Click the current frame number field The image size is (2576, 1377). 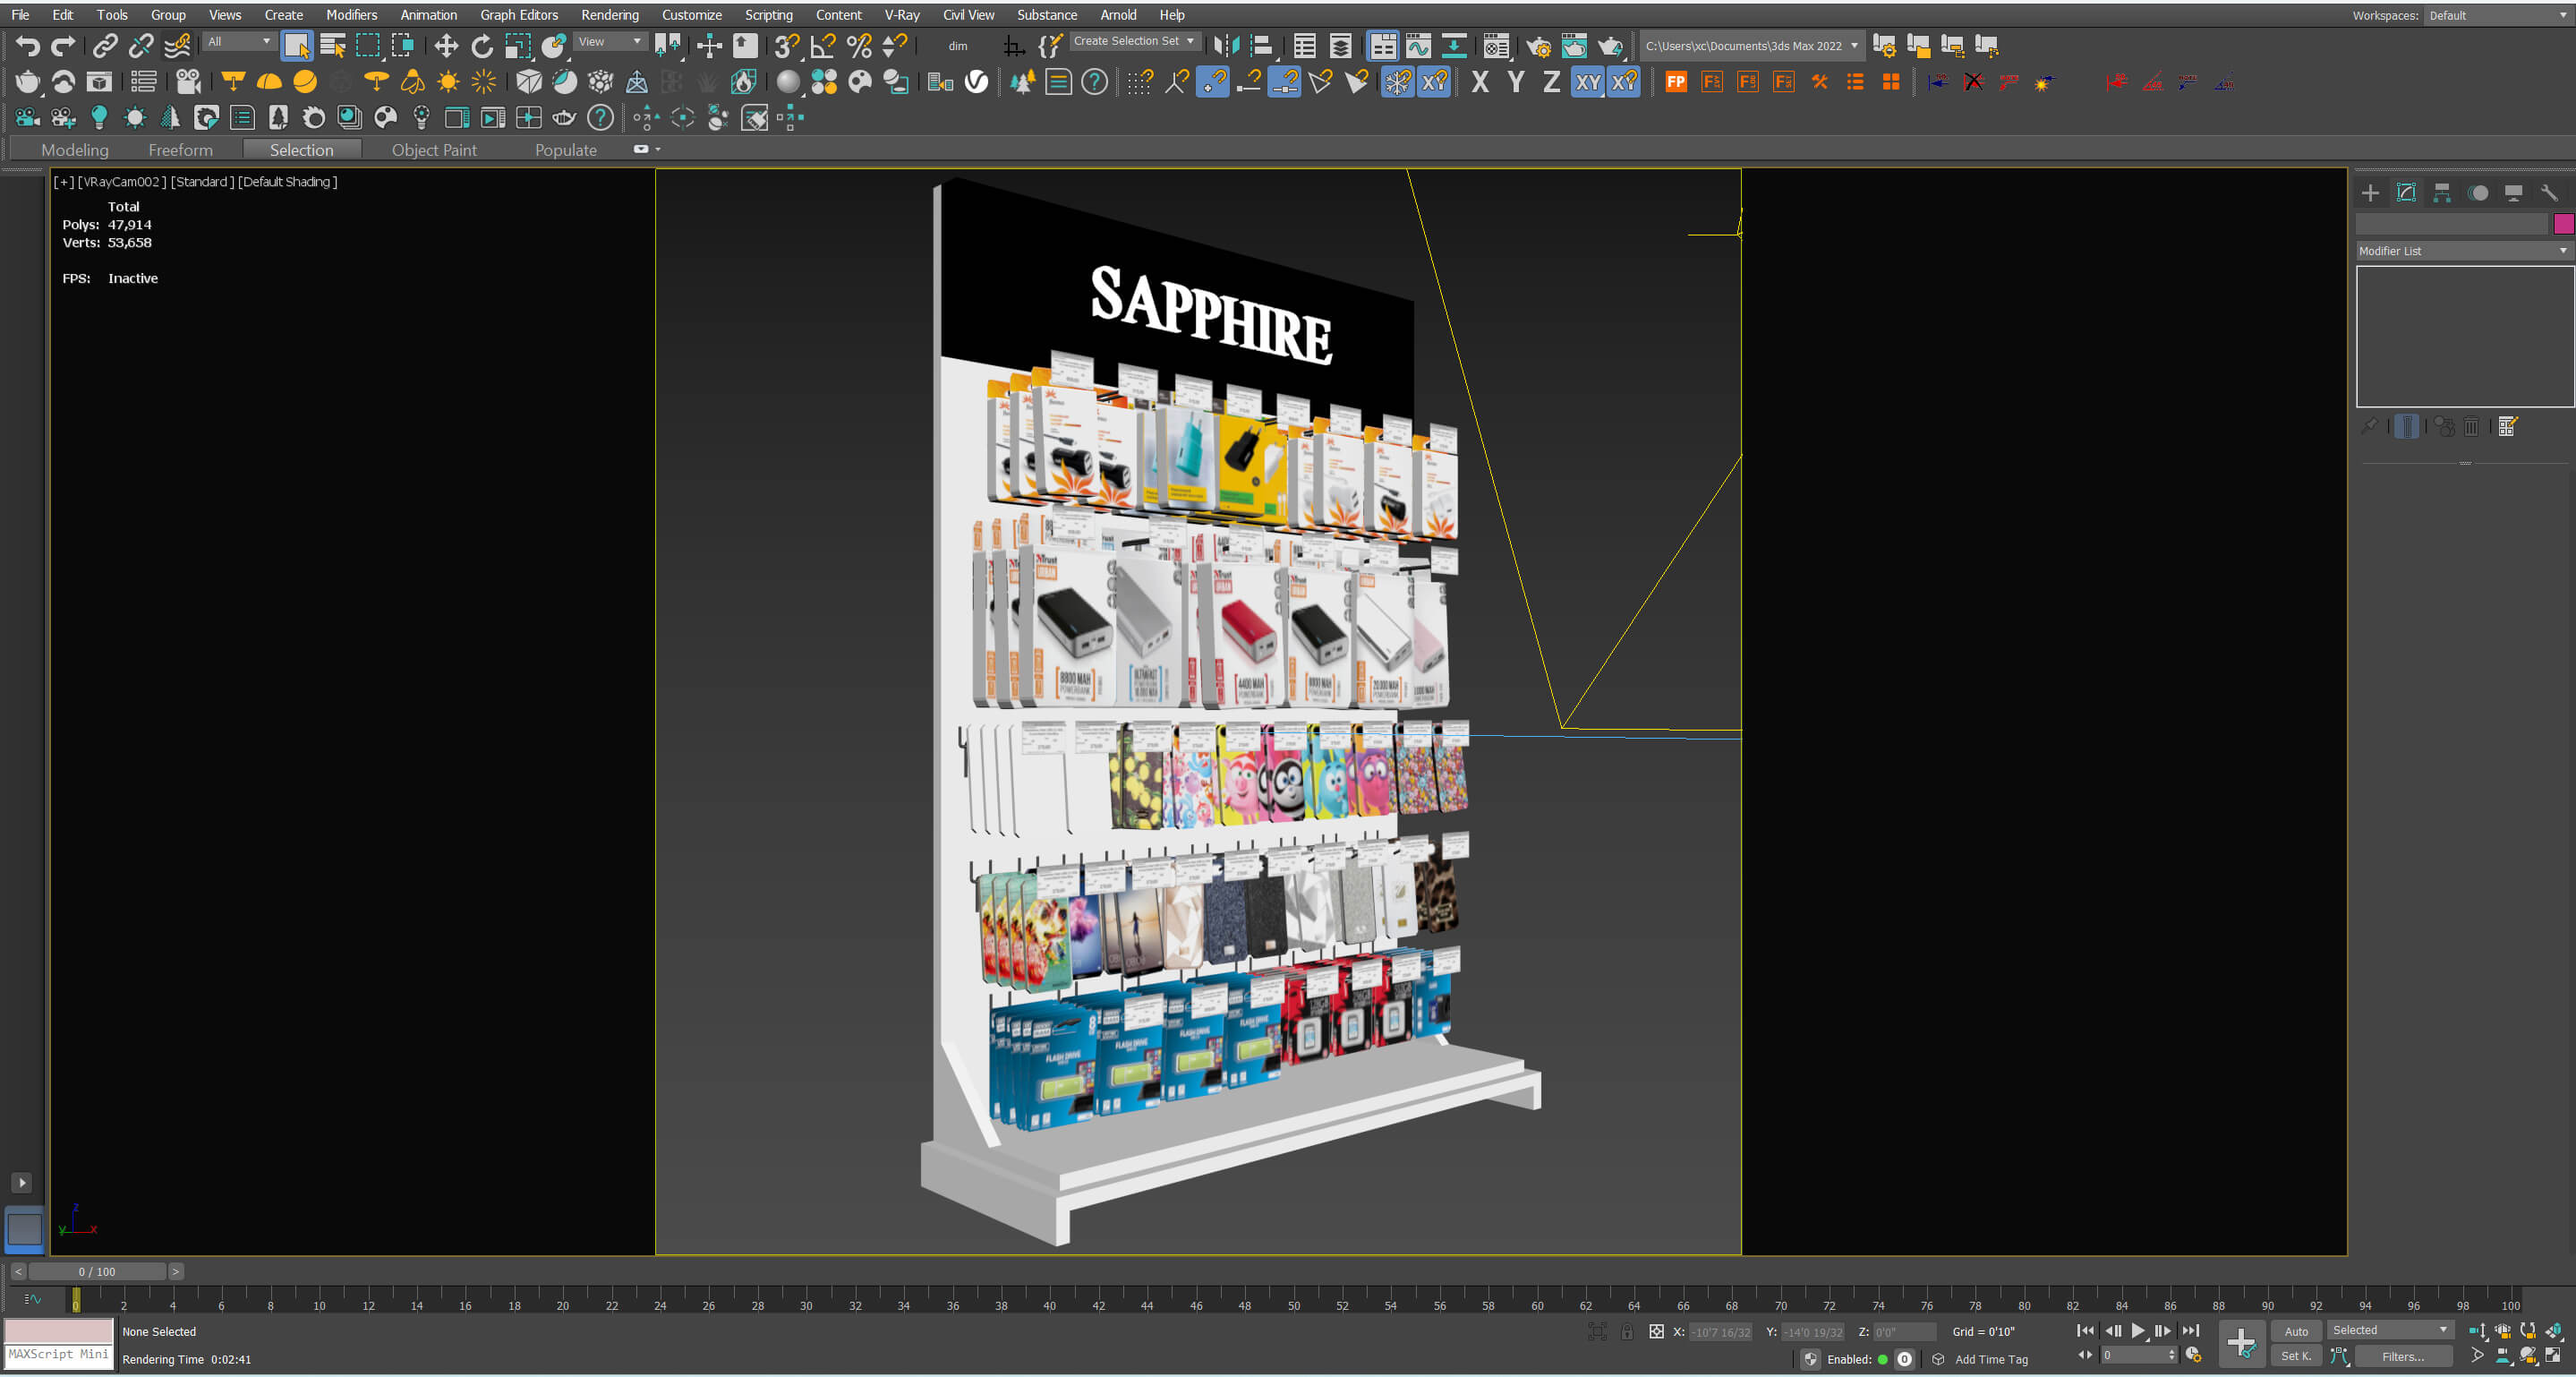tap(2139, 1355)
